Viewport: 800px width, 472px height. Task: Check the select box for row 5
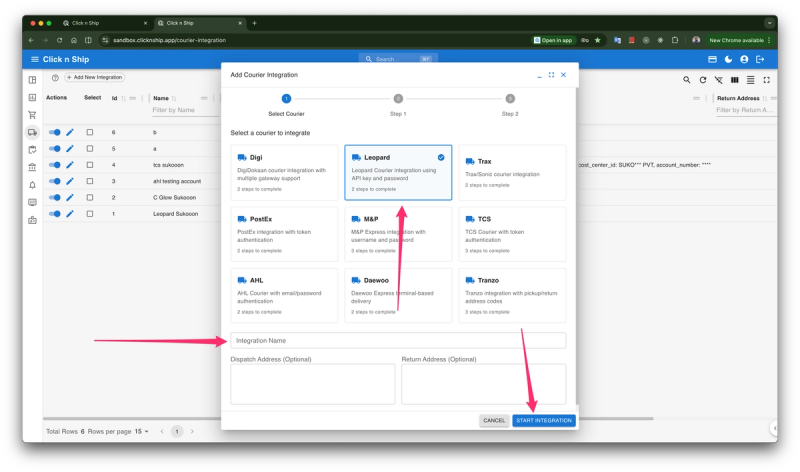pyautogui.click(x=90, y=148)
